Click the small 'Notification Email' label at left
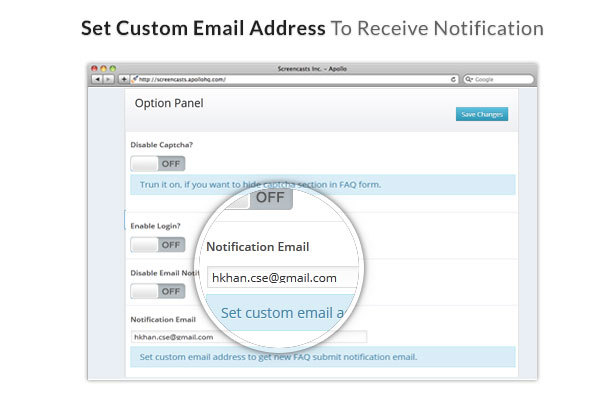This screenshot has height=400, width=615. [x=163, y=320]
